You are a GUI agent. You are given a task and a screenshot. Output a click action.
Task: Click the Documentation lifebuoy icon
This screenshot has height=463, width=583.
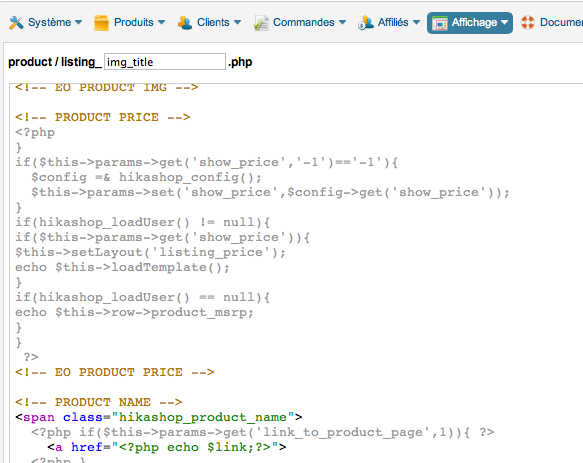coord(528,22)
